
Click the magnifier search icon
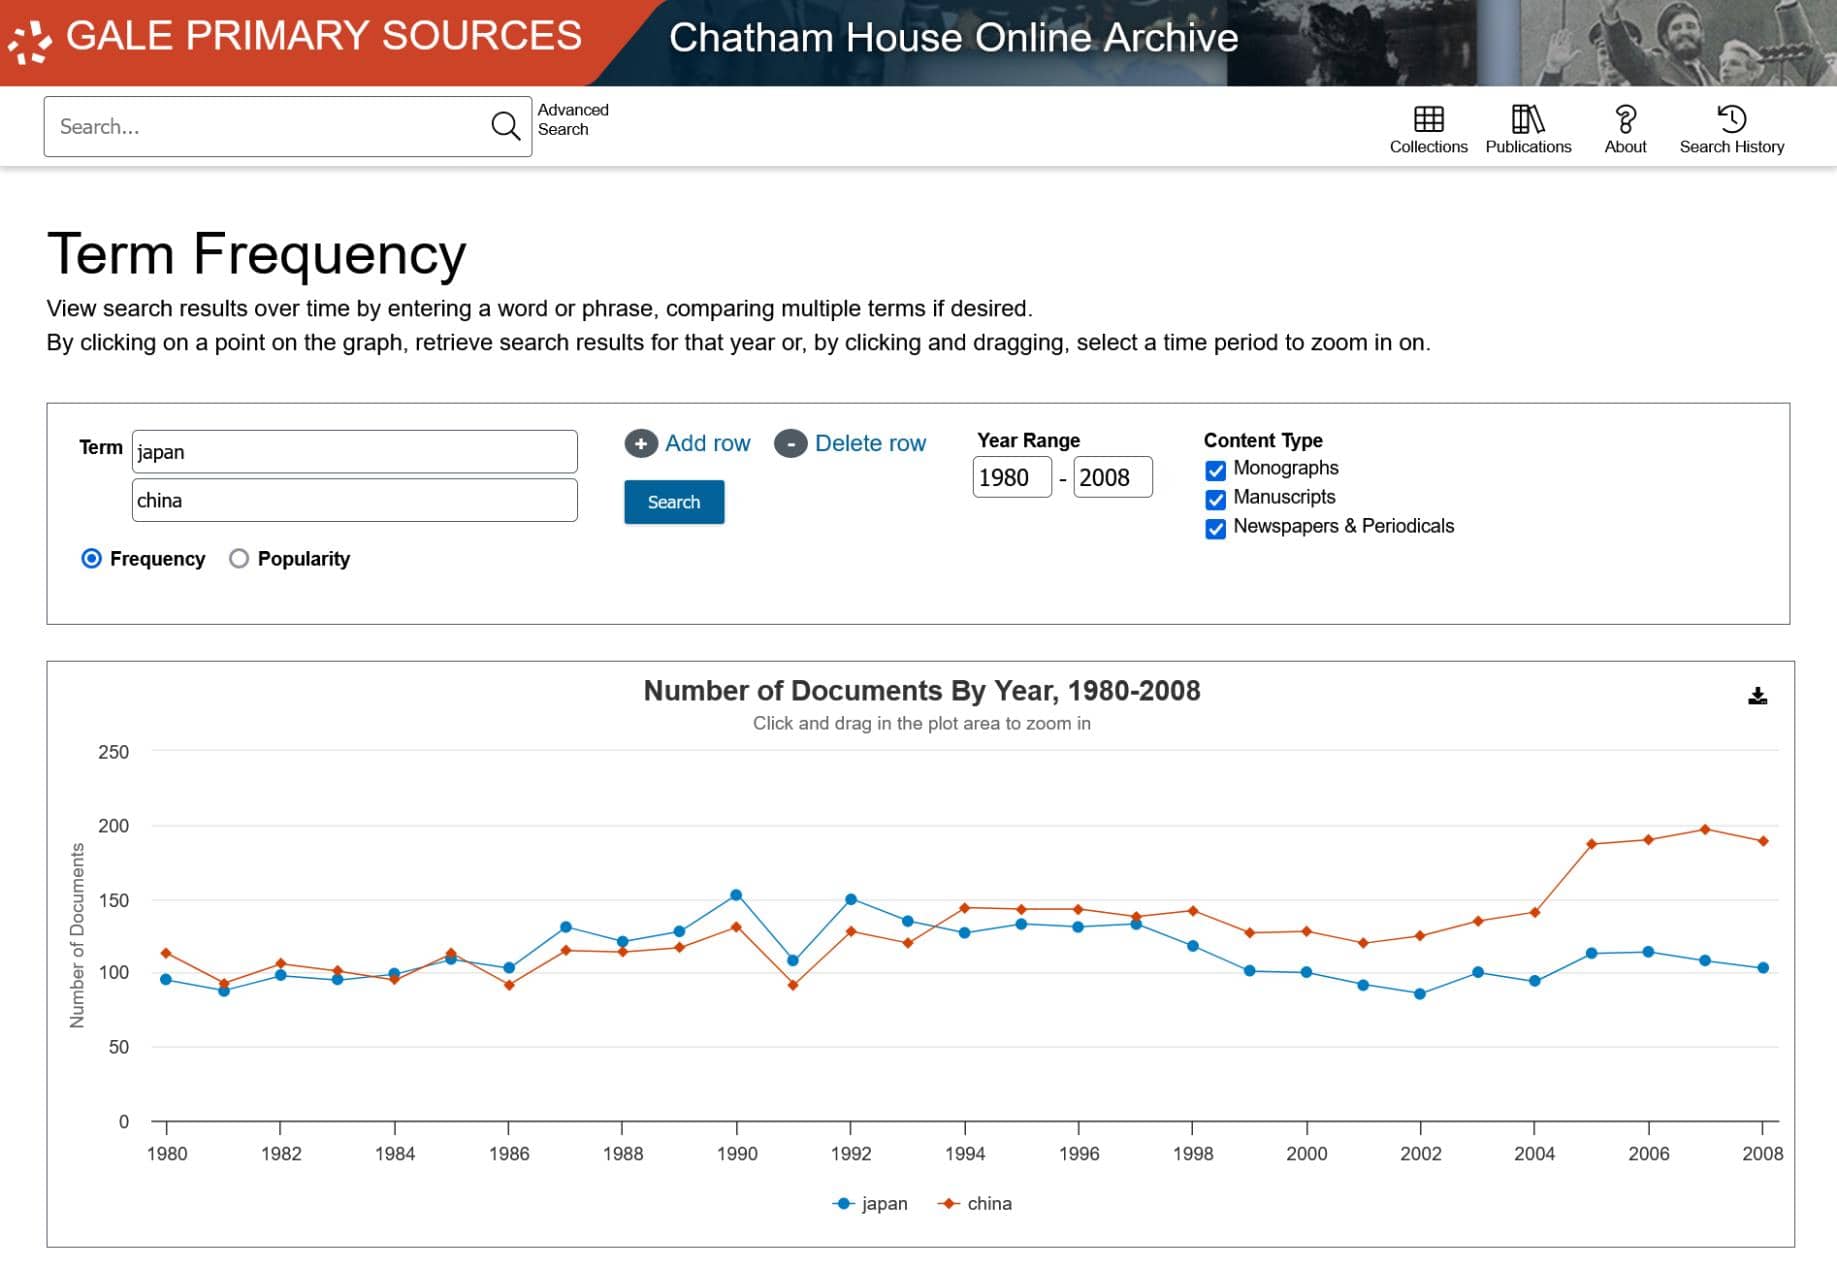[x=505, y=126]
